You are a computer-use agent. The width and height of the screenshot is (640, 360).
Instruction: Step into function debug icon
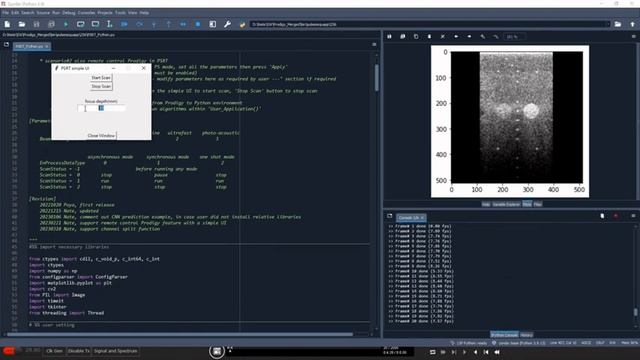[x=154, y=24]
